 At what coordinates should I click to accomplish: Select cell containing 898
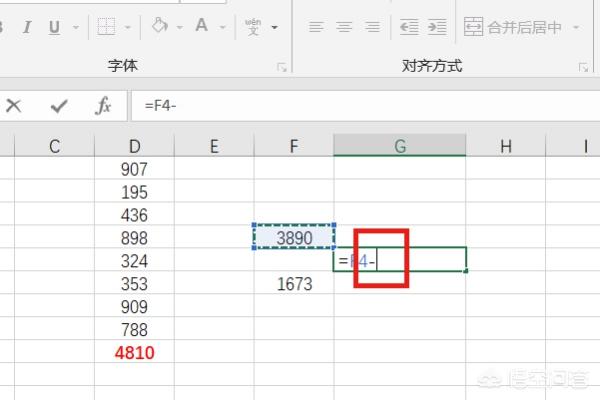(x=134, y=238)
